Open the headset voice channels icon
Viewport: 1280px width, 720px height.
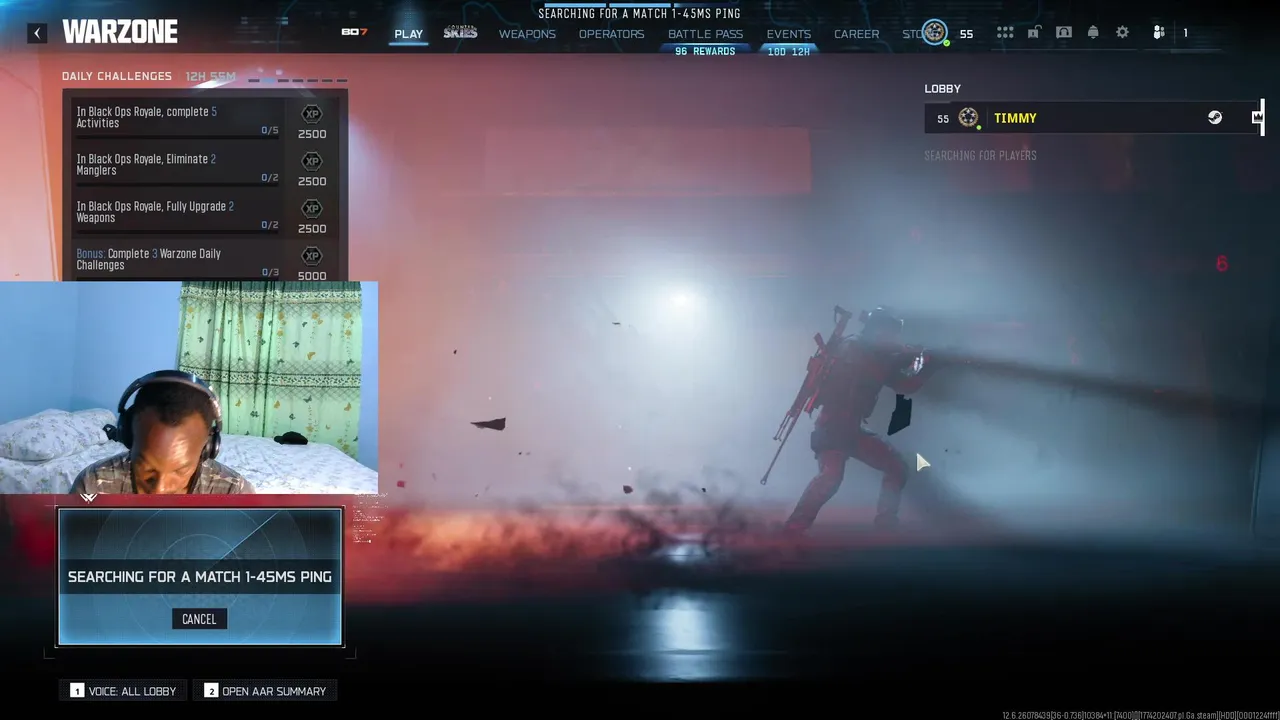point(1063,33)
